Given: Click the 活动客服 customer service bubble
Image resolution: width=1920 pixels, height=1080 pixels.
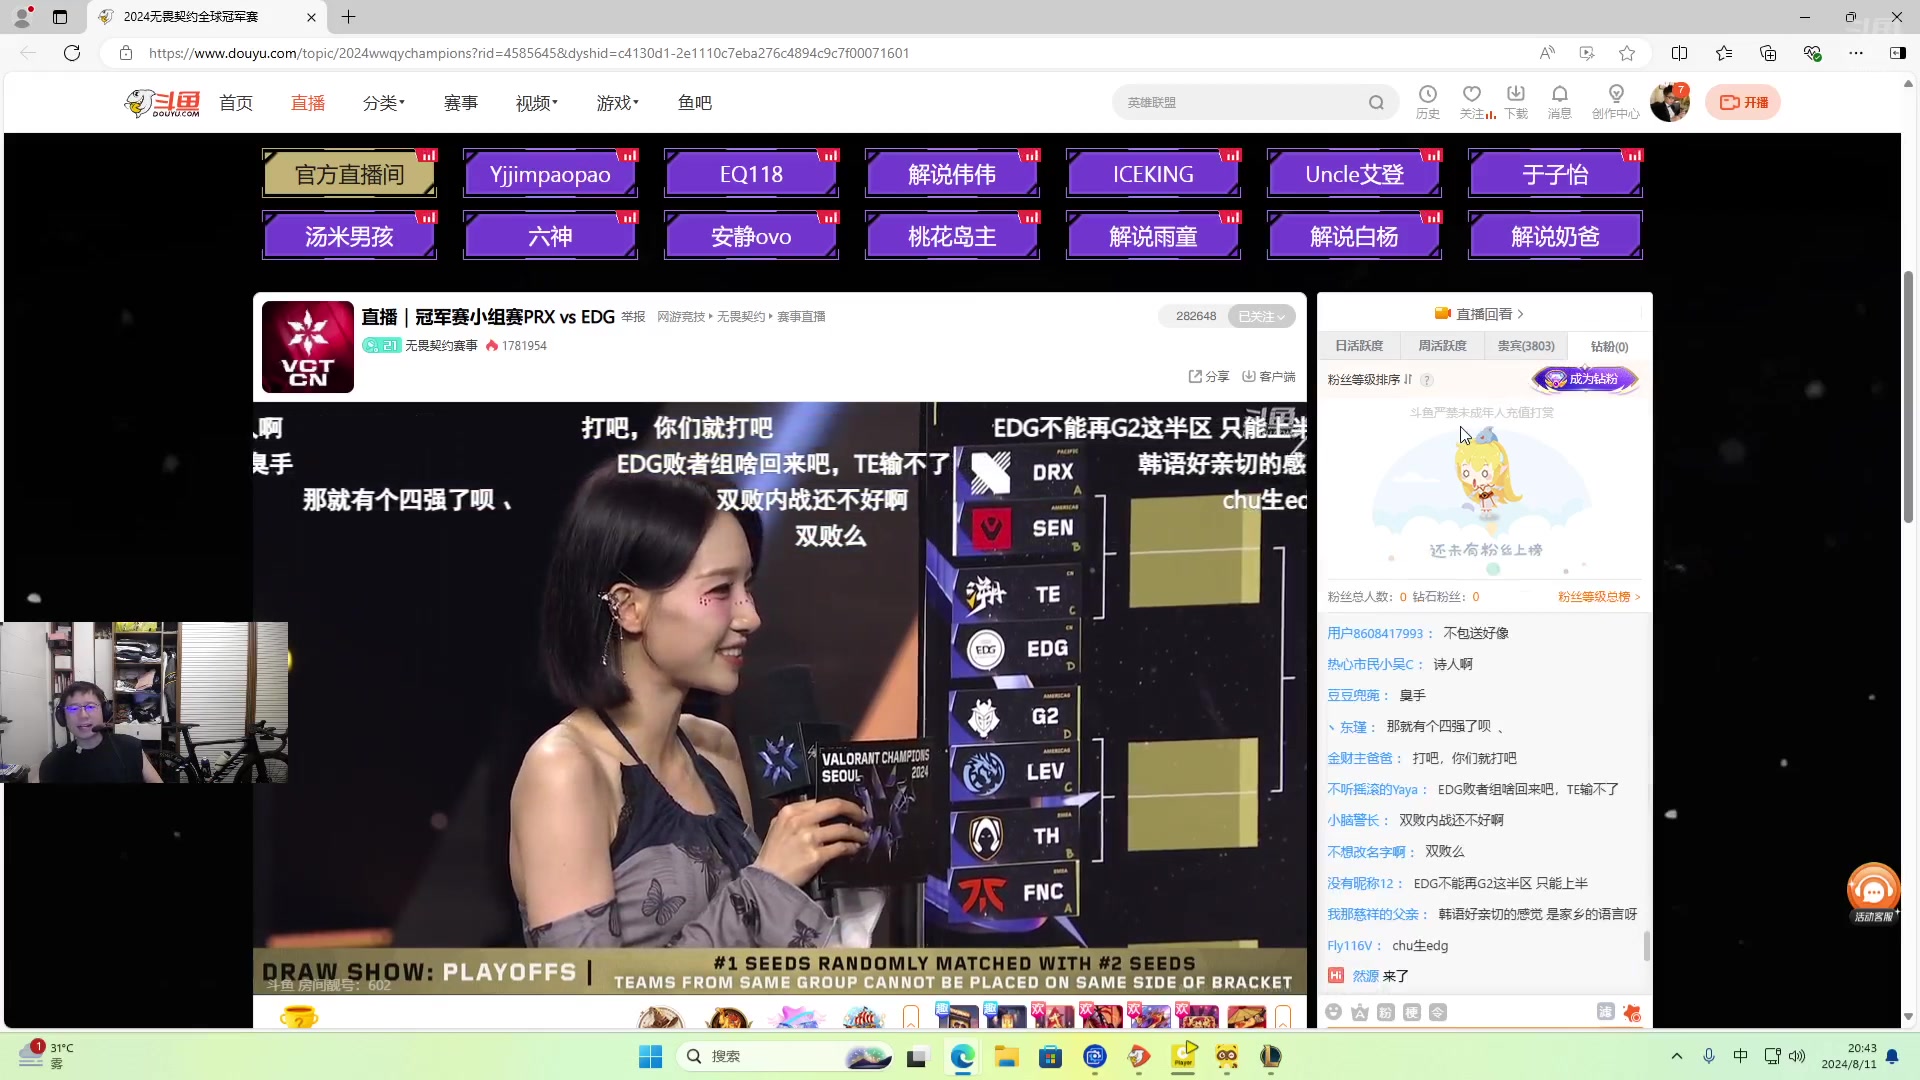Looking at the screenshot, I should click(x=1873, y=892).
